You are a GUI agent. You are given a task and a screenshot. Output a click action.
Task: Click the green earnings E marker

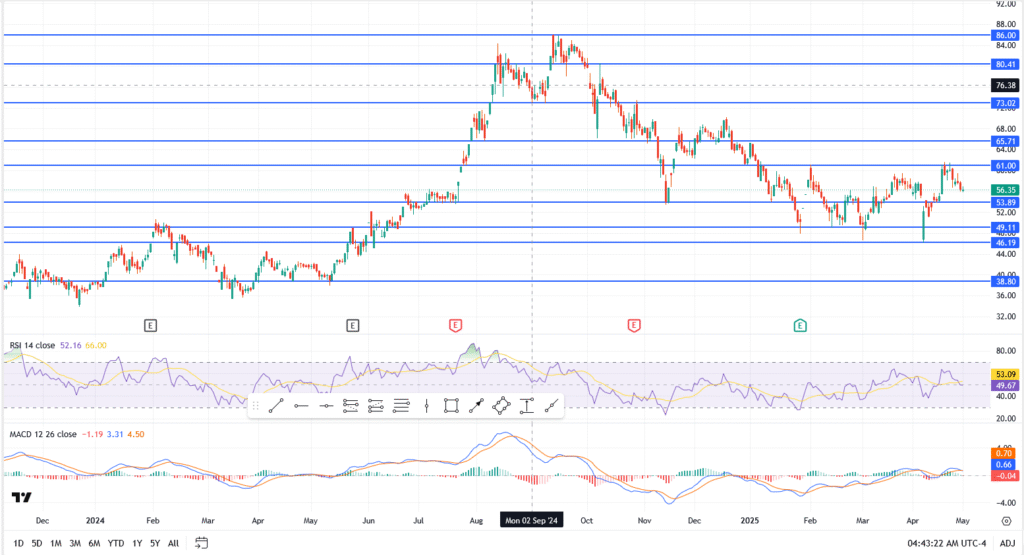coord(800,325)
